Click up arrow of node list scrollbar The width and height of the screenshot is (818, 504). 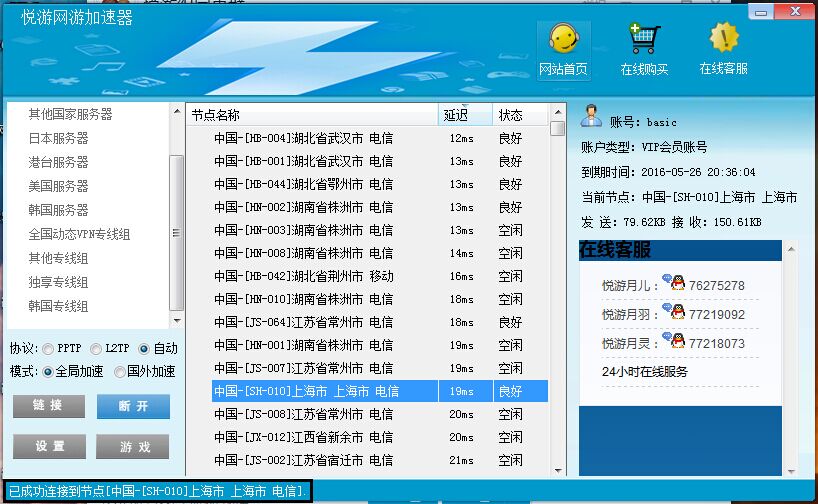click(558, 112)
